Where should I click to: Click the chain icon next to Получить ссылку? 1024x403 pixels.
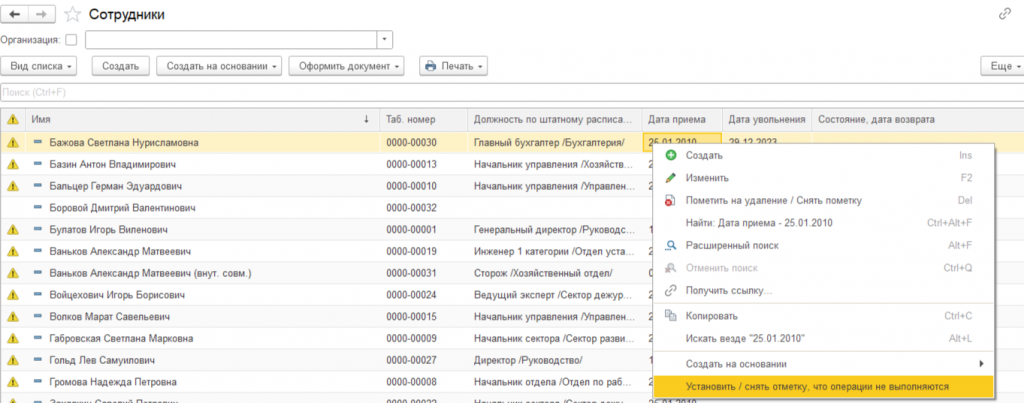[670, 291]
